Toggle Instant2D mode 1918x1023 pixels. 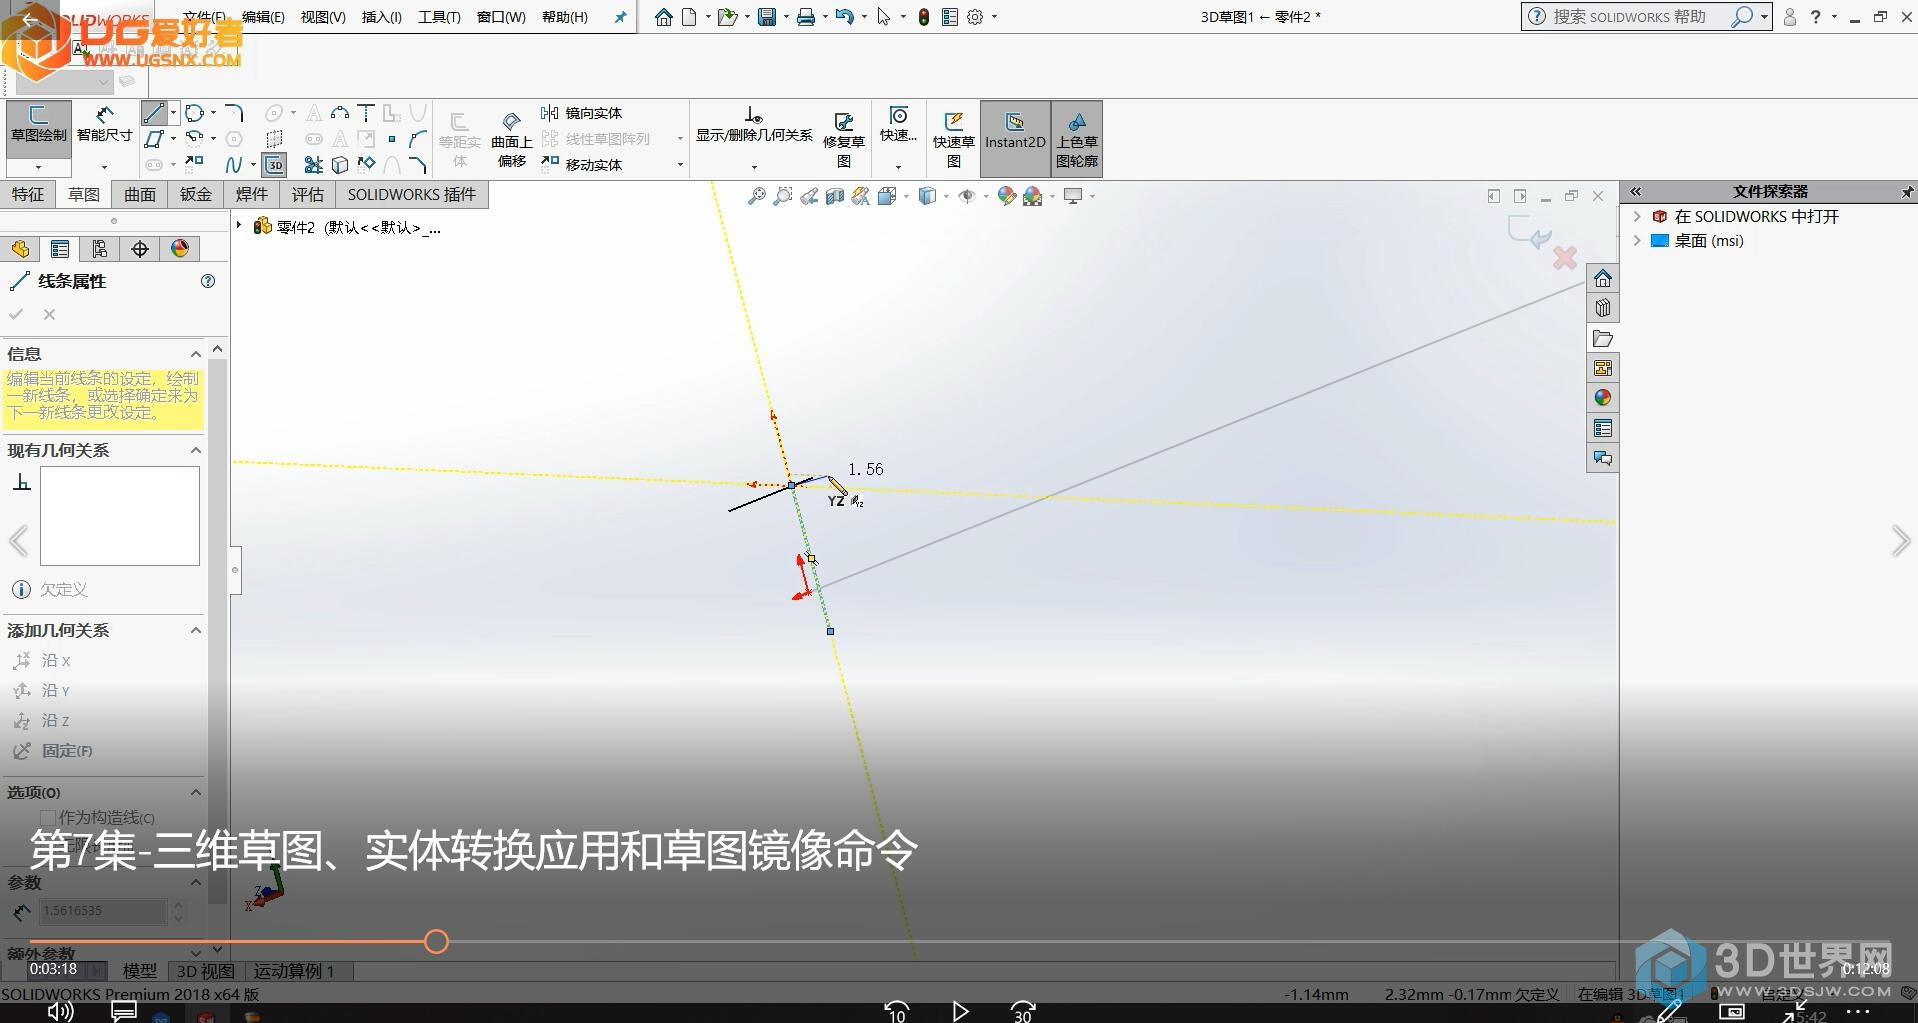(1015, 139)
